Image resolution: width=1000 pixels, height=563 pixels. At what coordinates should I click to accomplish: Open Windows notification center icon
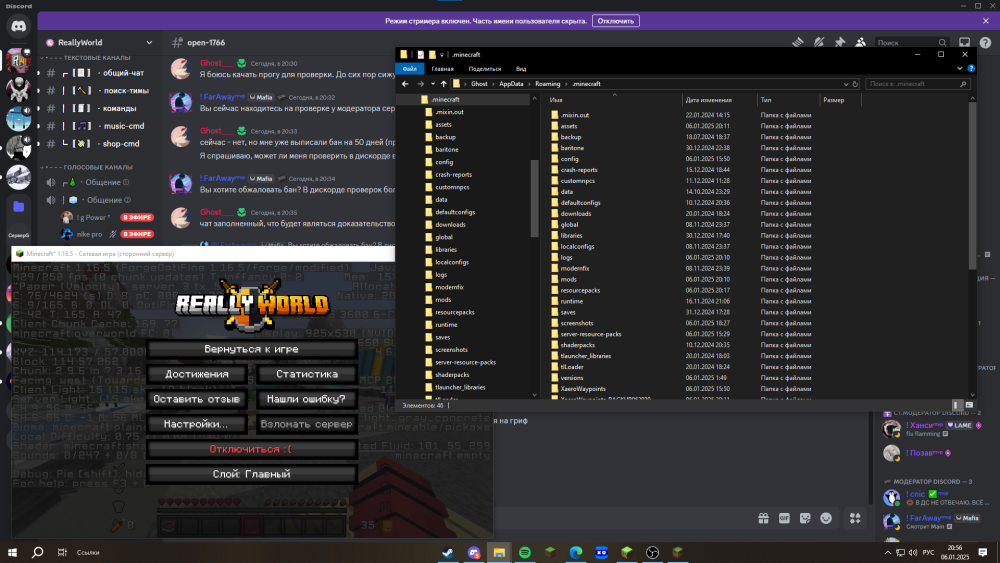(983, 552)
